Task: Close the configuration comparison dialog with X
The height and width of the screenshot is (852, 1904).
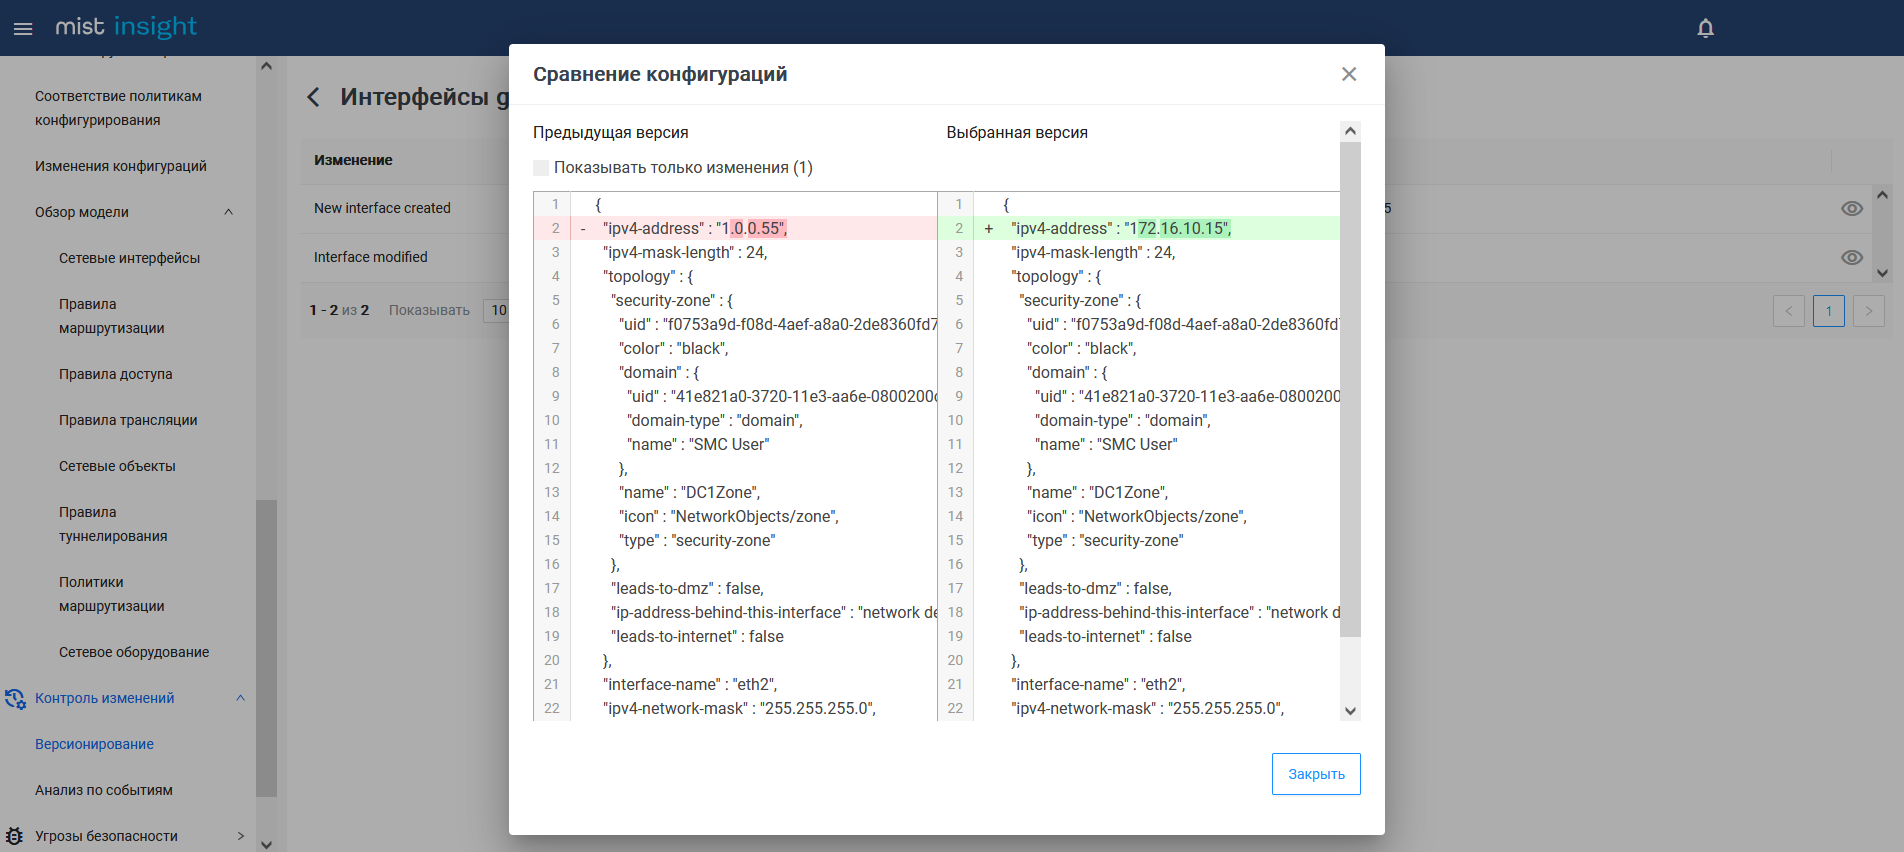Action: pos(1349,74)
